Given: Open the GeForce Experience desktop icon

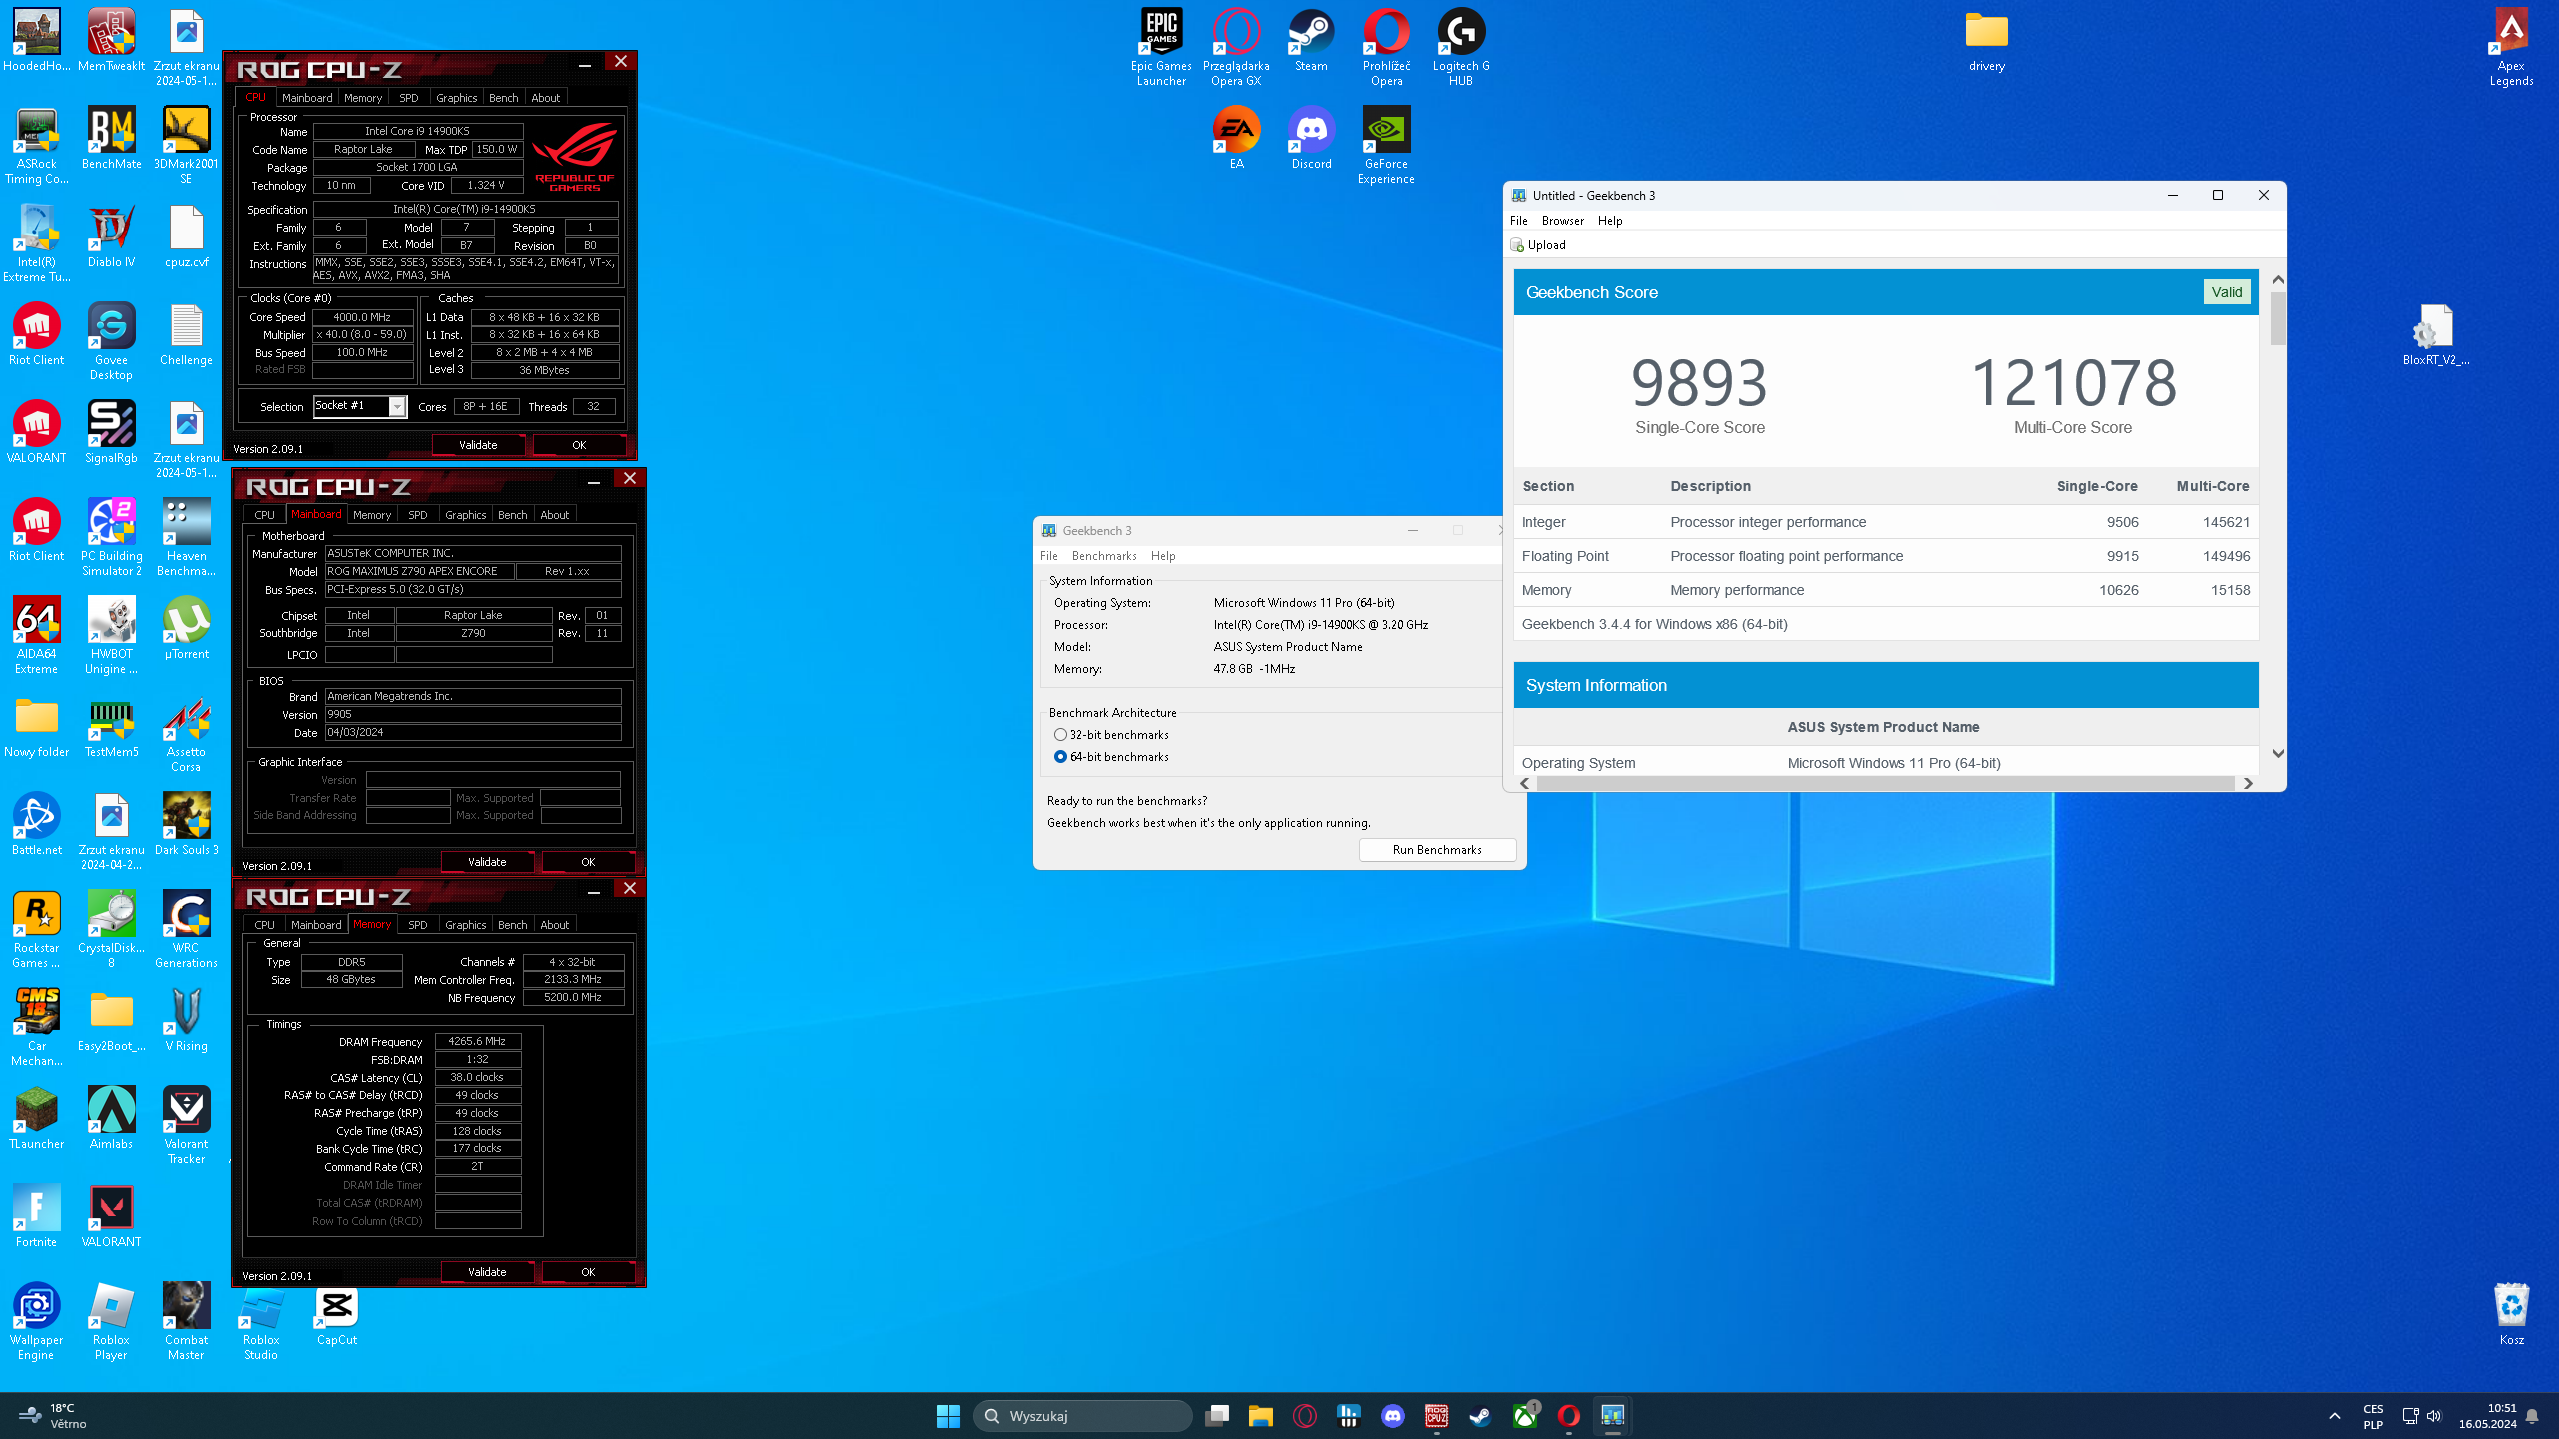Looking at the screenshot, I should tap(1386, 145).
